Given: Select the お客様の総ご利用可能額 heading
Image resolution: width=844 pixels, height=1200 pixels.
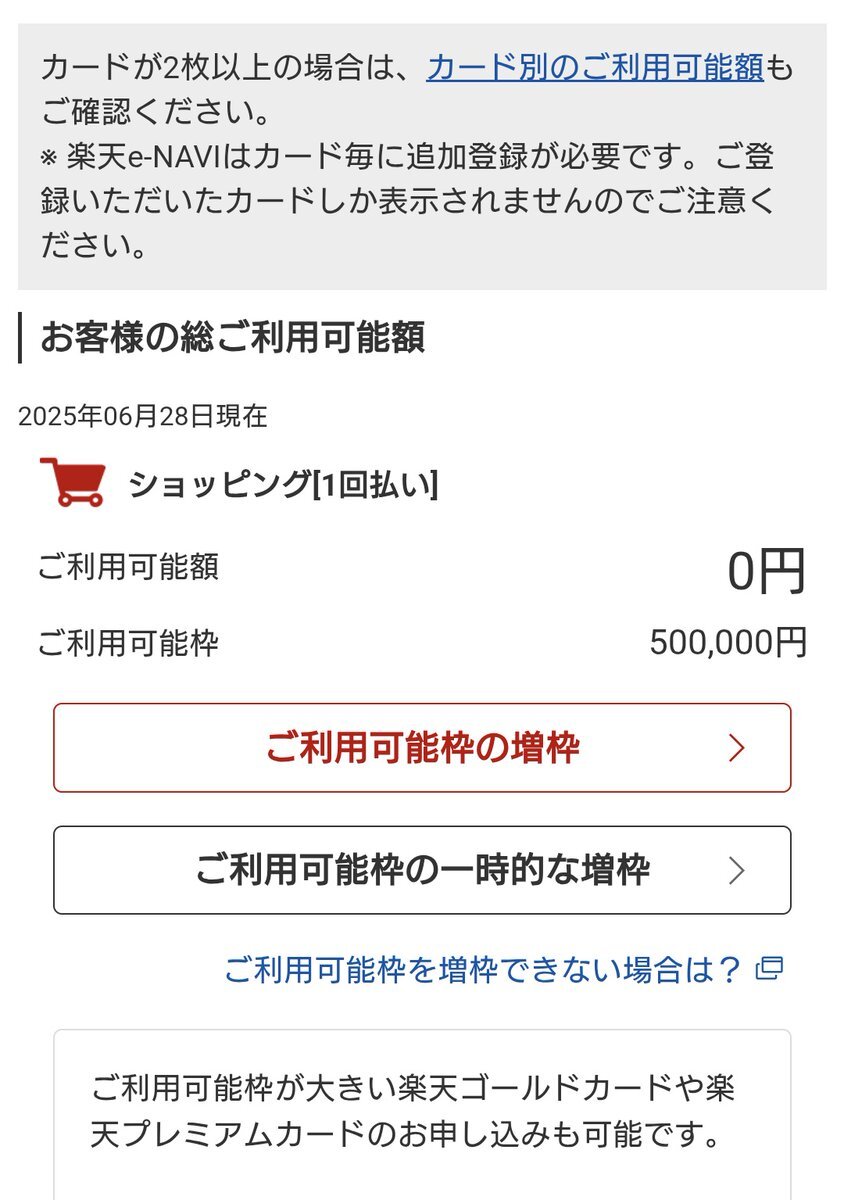Looking at the screenshot, I should [232, 338].
